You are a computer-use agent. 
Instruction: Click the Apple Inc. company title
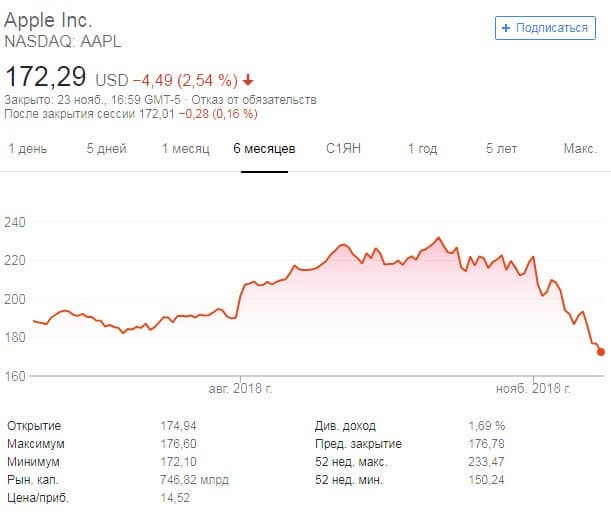coord(47,20)
